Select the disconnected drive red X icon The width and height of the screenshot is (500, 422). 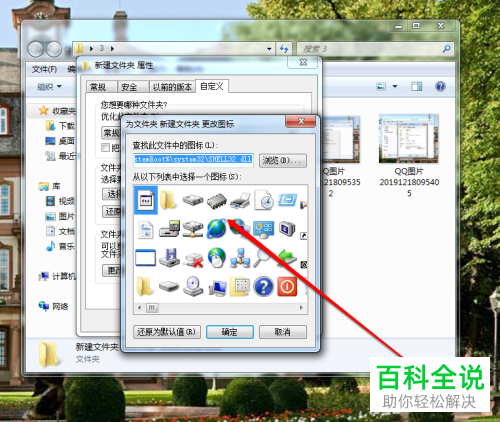pos(193,260)
